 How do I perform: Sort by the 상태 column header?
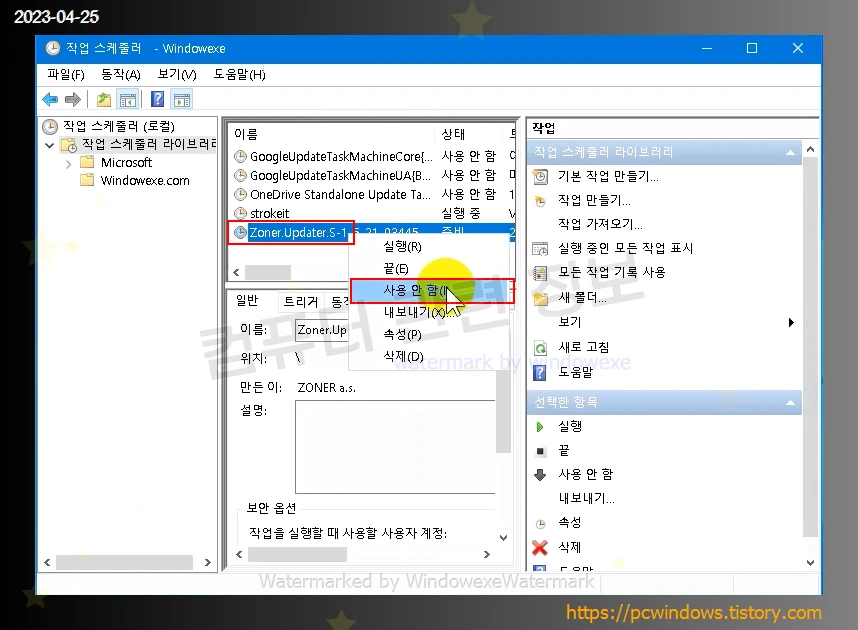(x=454, y=134)
